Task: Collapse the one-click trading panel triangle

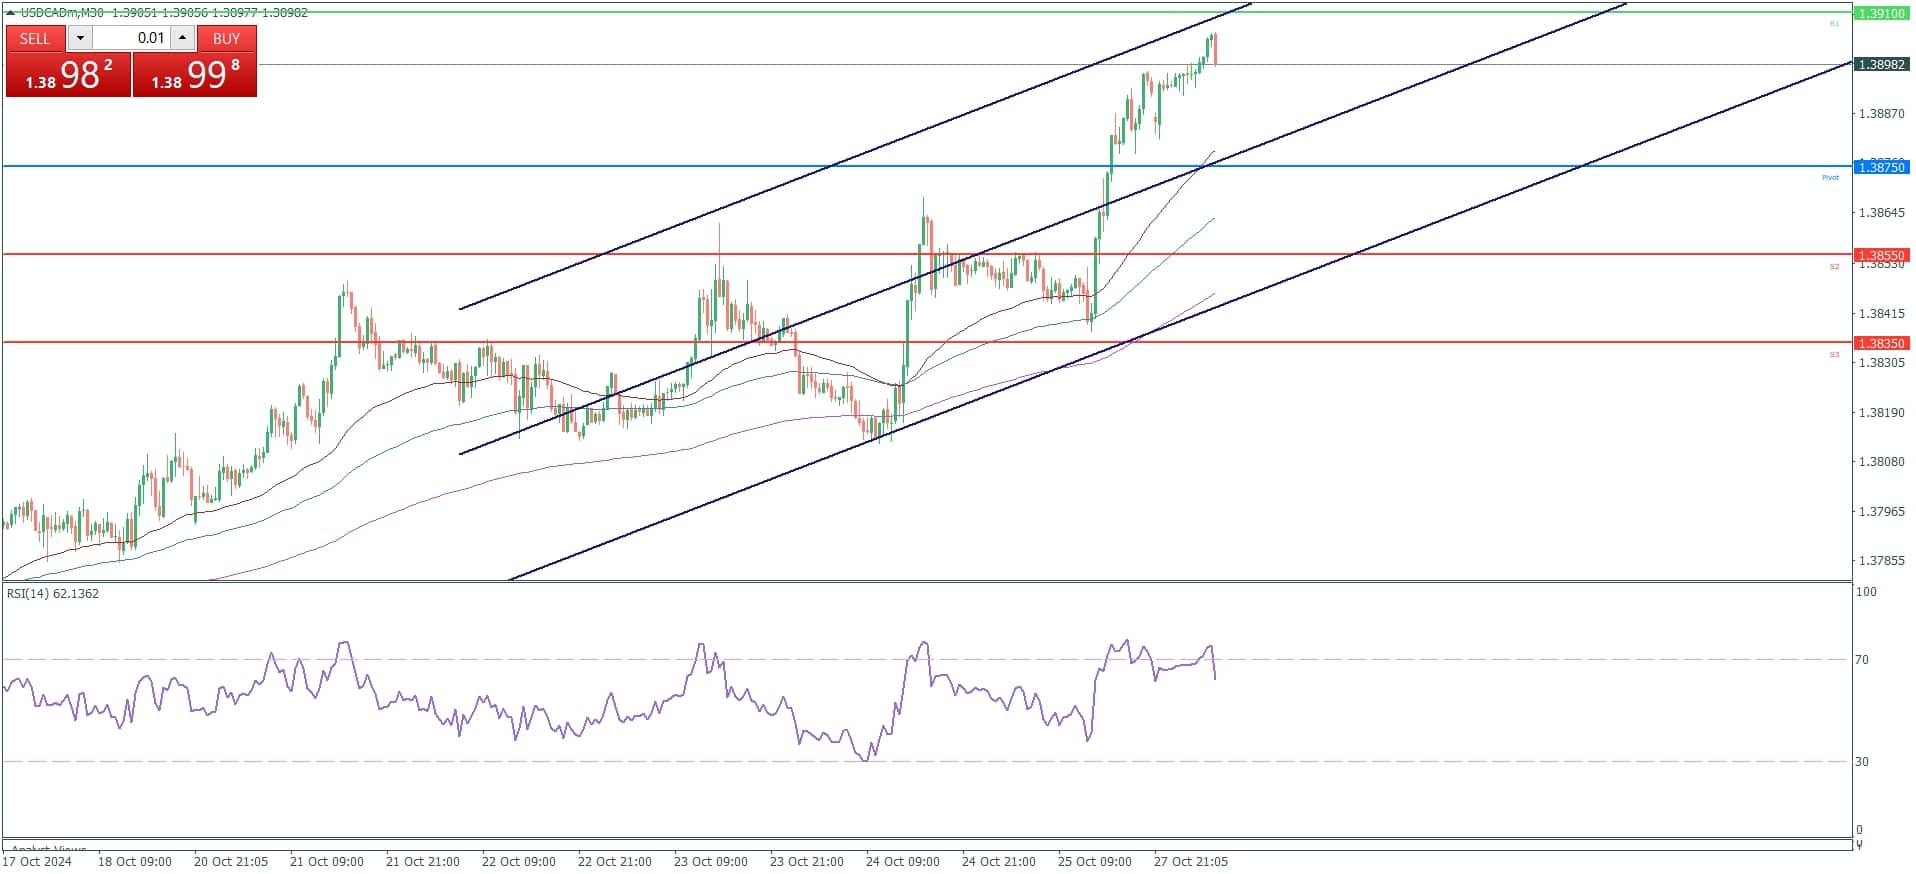Action: click(11, 12)
